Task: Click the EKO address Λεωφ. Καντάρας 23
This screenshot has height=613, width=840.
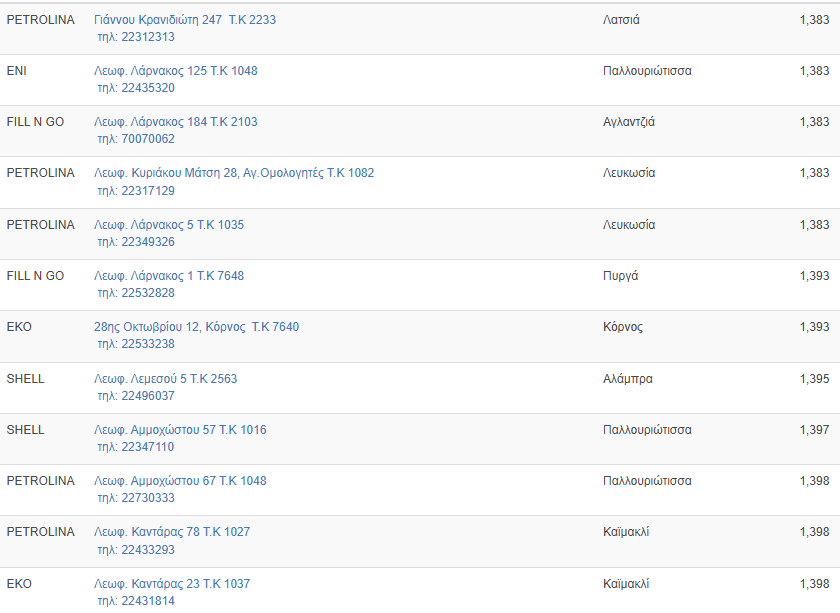Action: pos(172,584)
